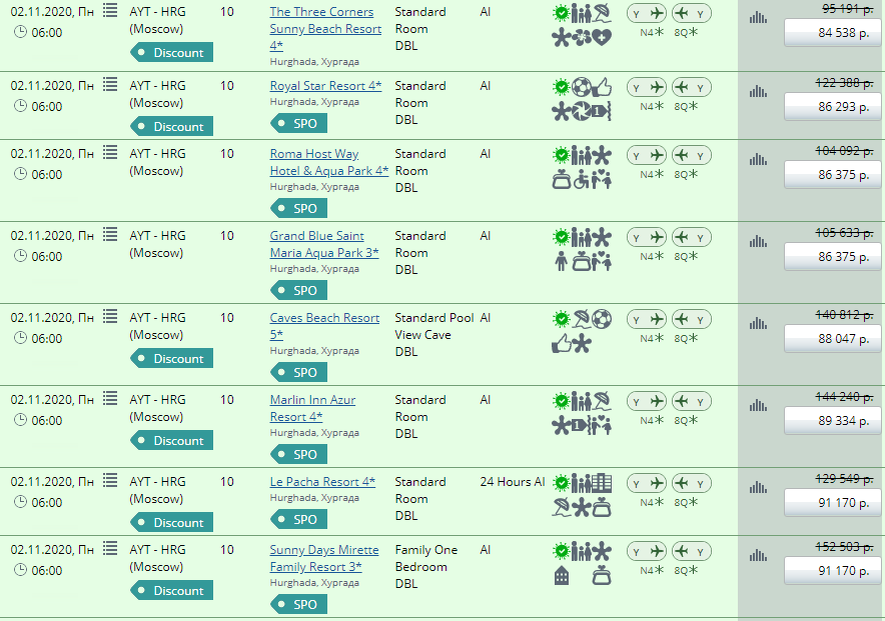Viewport: 885px width, 621px height.
Task: Open Le Pacha Resort 4* link
Action: (322, 482)
